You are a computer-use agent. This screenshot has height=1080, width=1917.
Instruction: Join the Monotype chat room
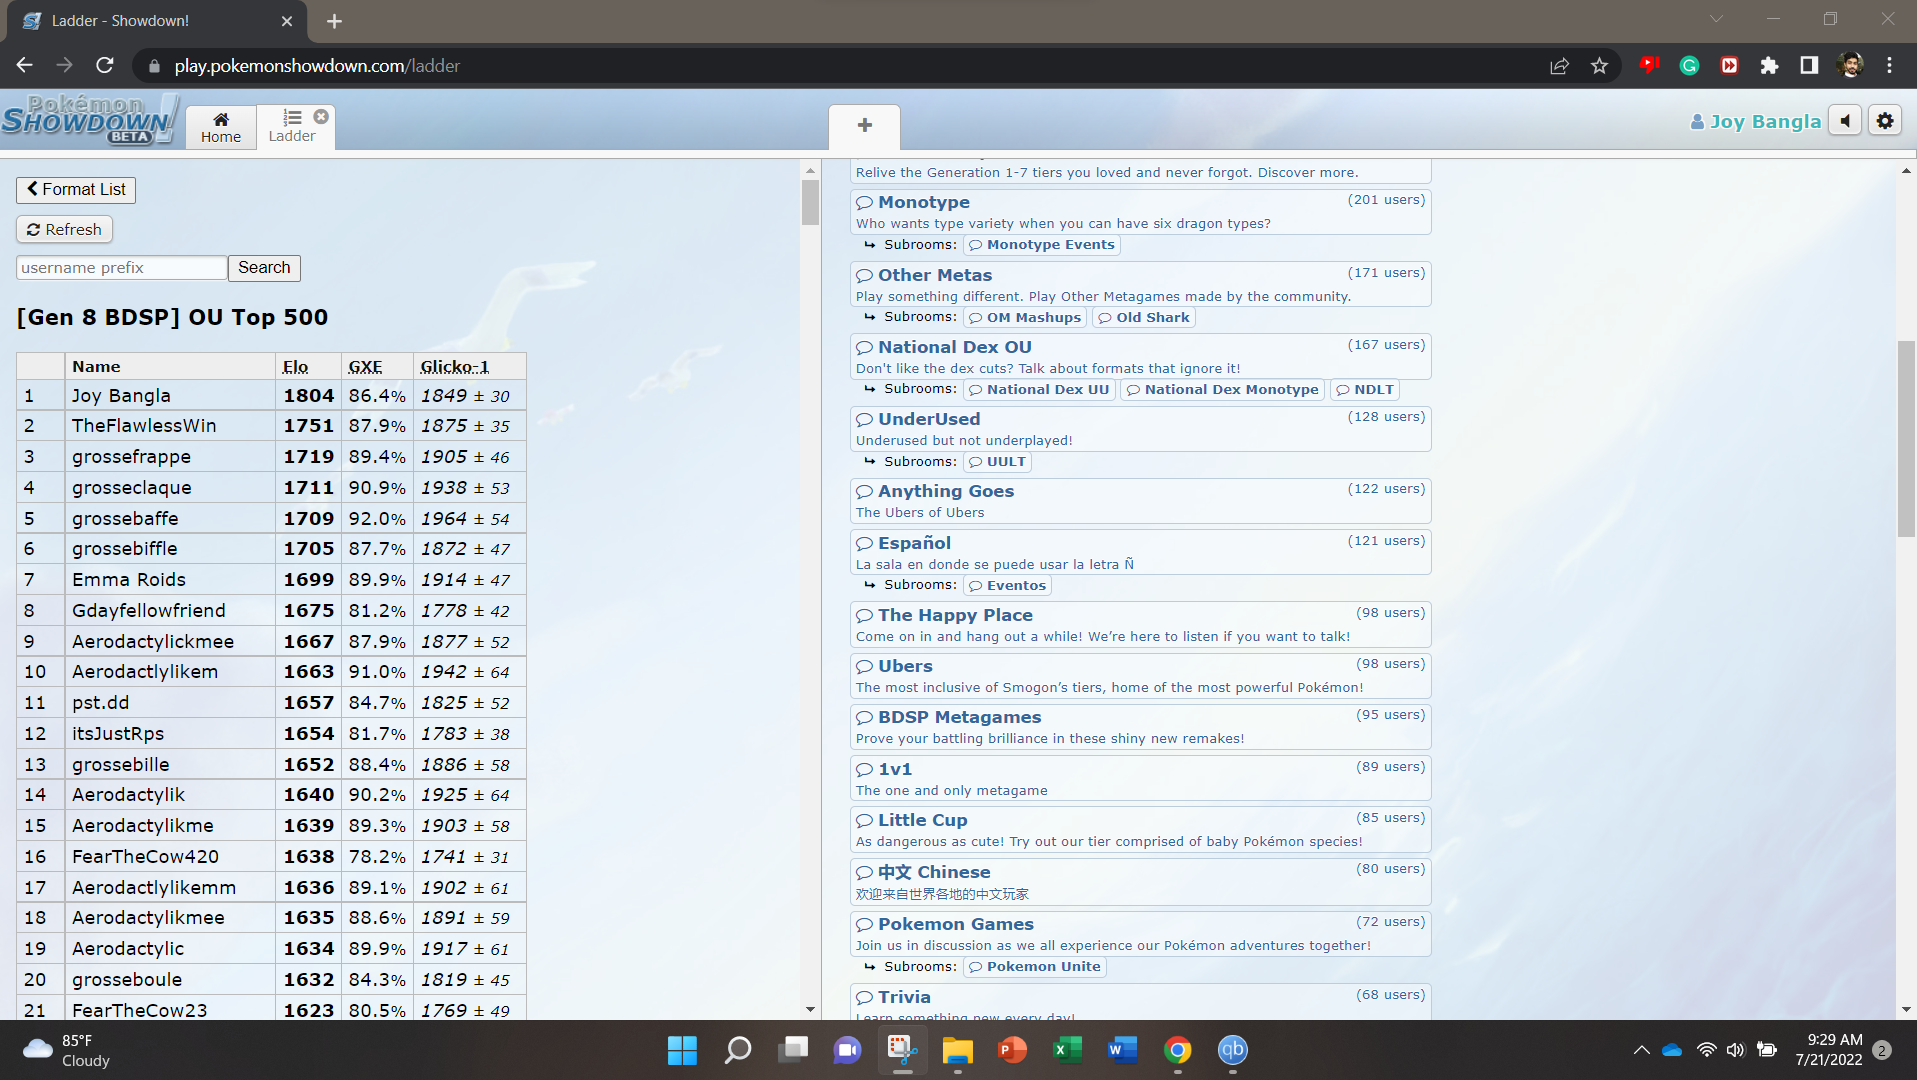tap(1141, 212)
